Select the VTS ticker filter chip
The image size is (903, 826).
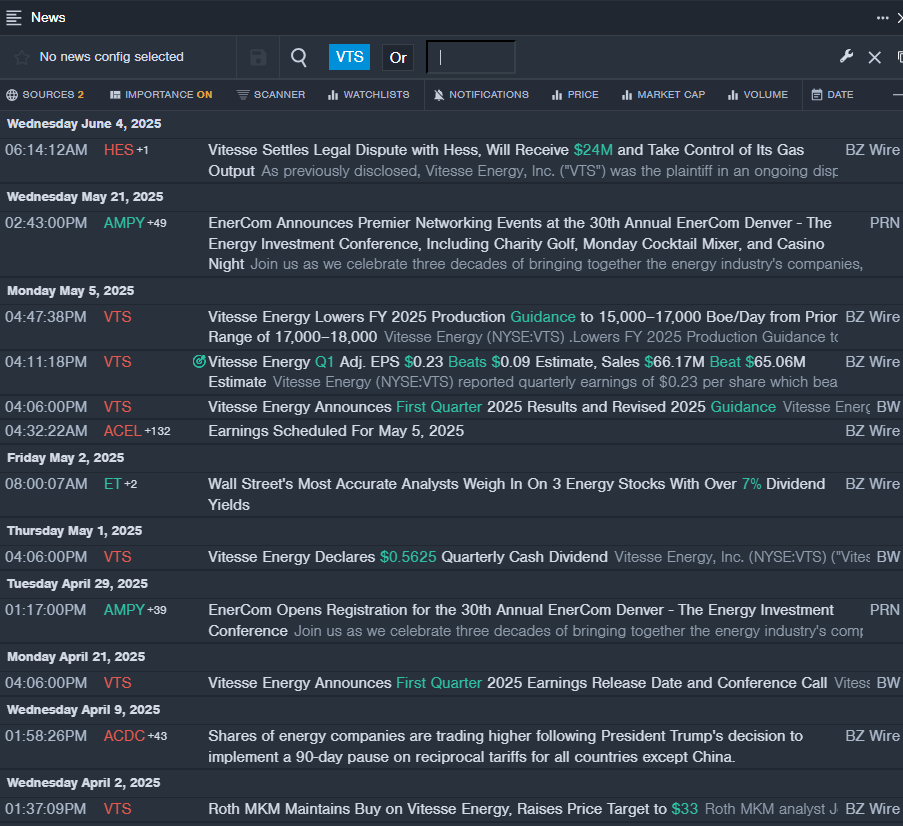click(349, 57)
